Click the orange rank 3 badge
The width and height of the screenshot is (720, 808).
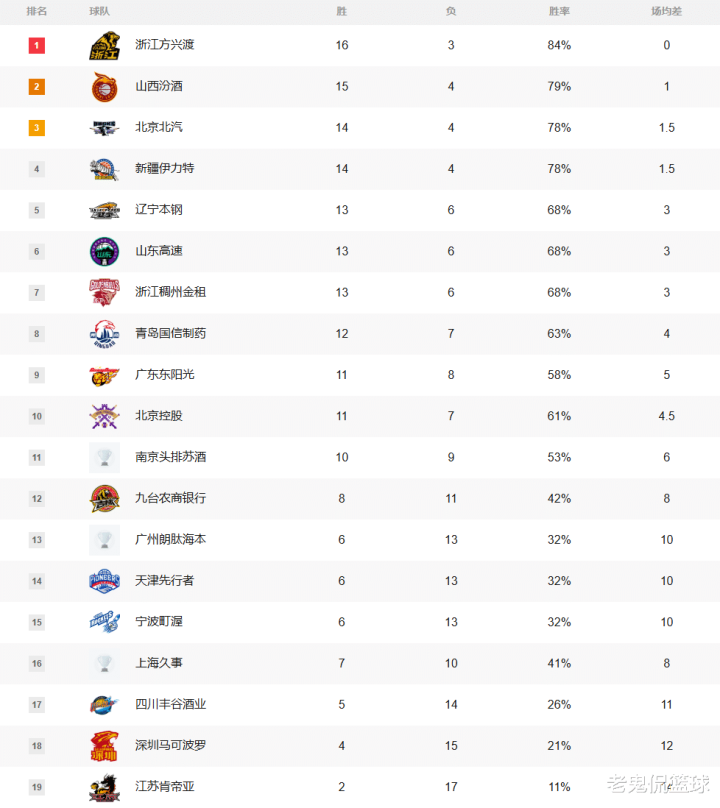[x=37, y=128]
